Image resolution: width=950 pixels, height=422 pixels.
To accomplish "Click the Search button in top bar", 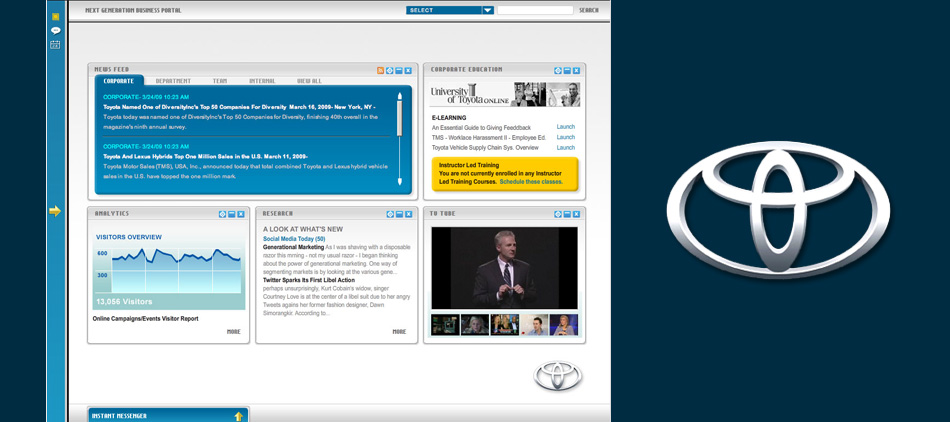I will pyautogui.click(x=589, y=10).
